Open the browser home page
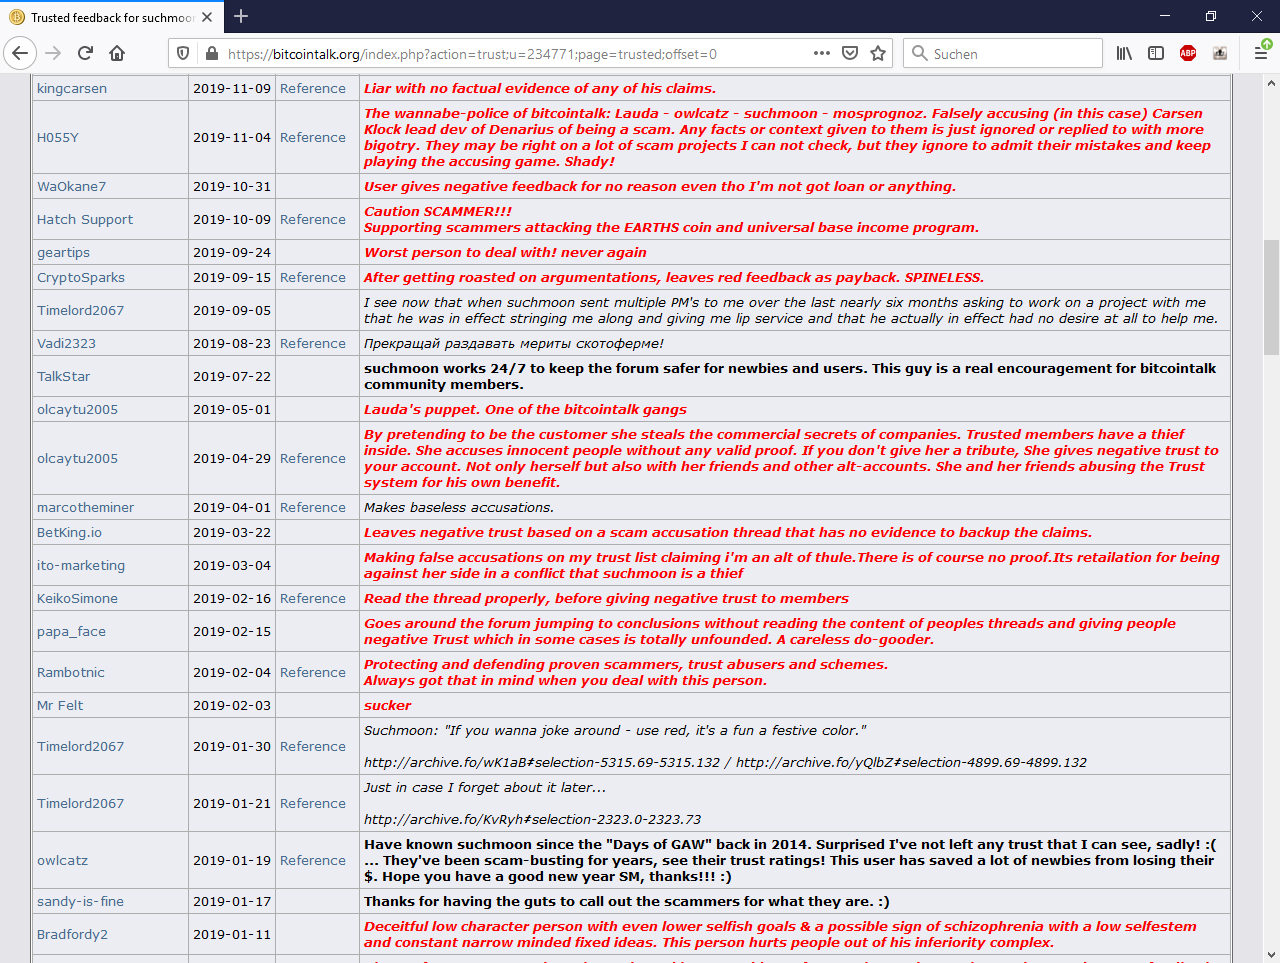The width and height of the screenshot is (1280, 963). (x=117, y=53)
